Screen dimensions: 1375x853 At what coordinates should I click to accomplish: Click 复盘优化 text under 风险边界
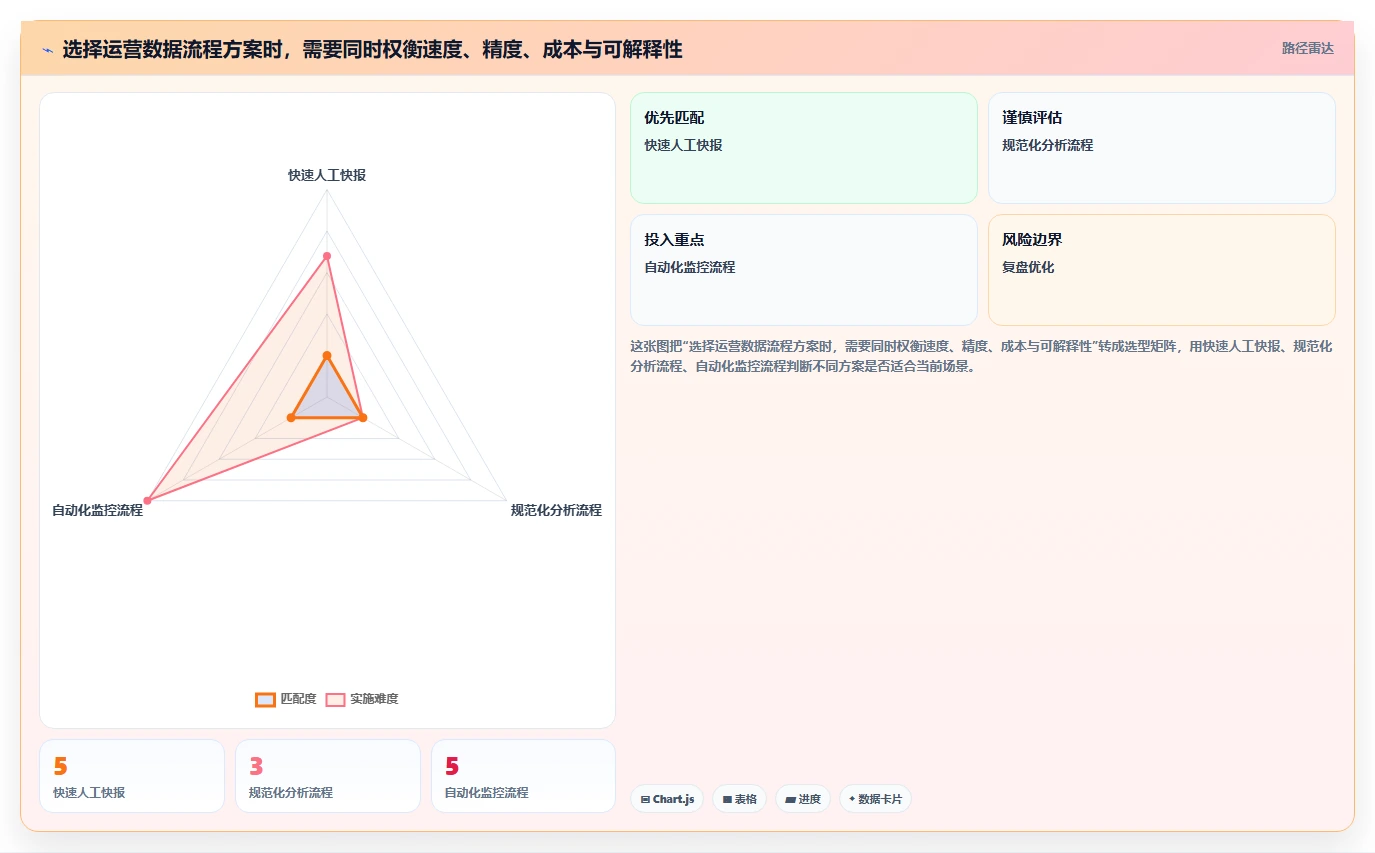pyautogui.click(x=1028, y=267)
